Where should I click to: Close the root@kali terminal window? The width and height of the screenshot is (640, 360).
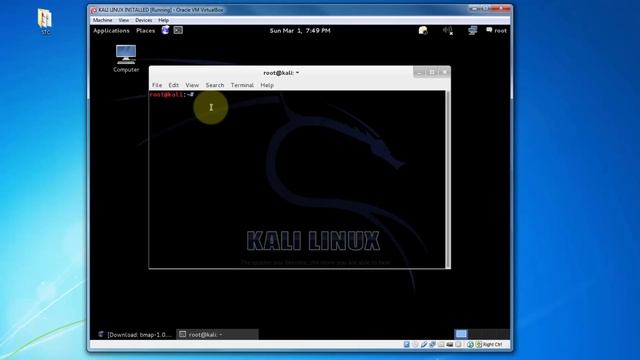pos(445,72)
